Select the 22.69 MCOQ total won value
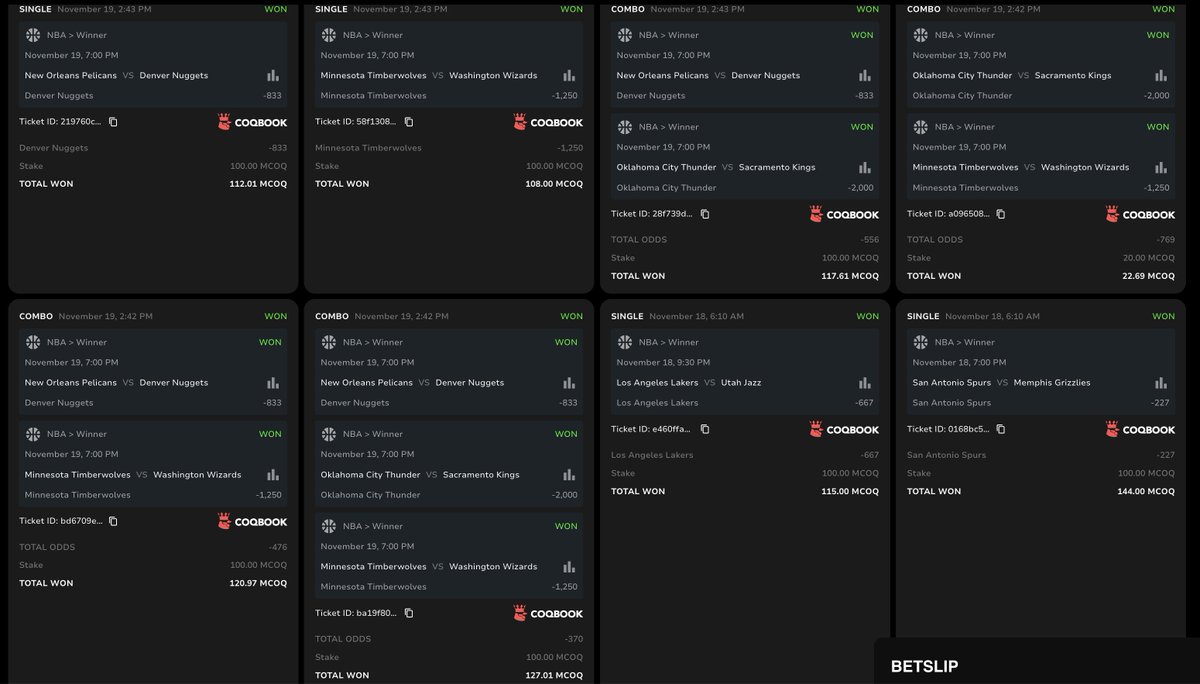 [x=1149, y=276]
